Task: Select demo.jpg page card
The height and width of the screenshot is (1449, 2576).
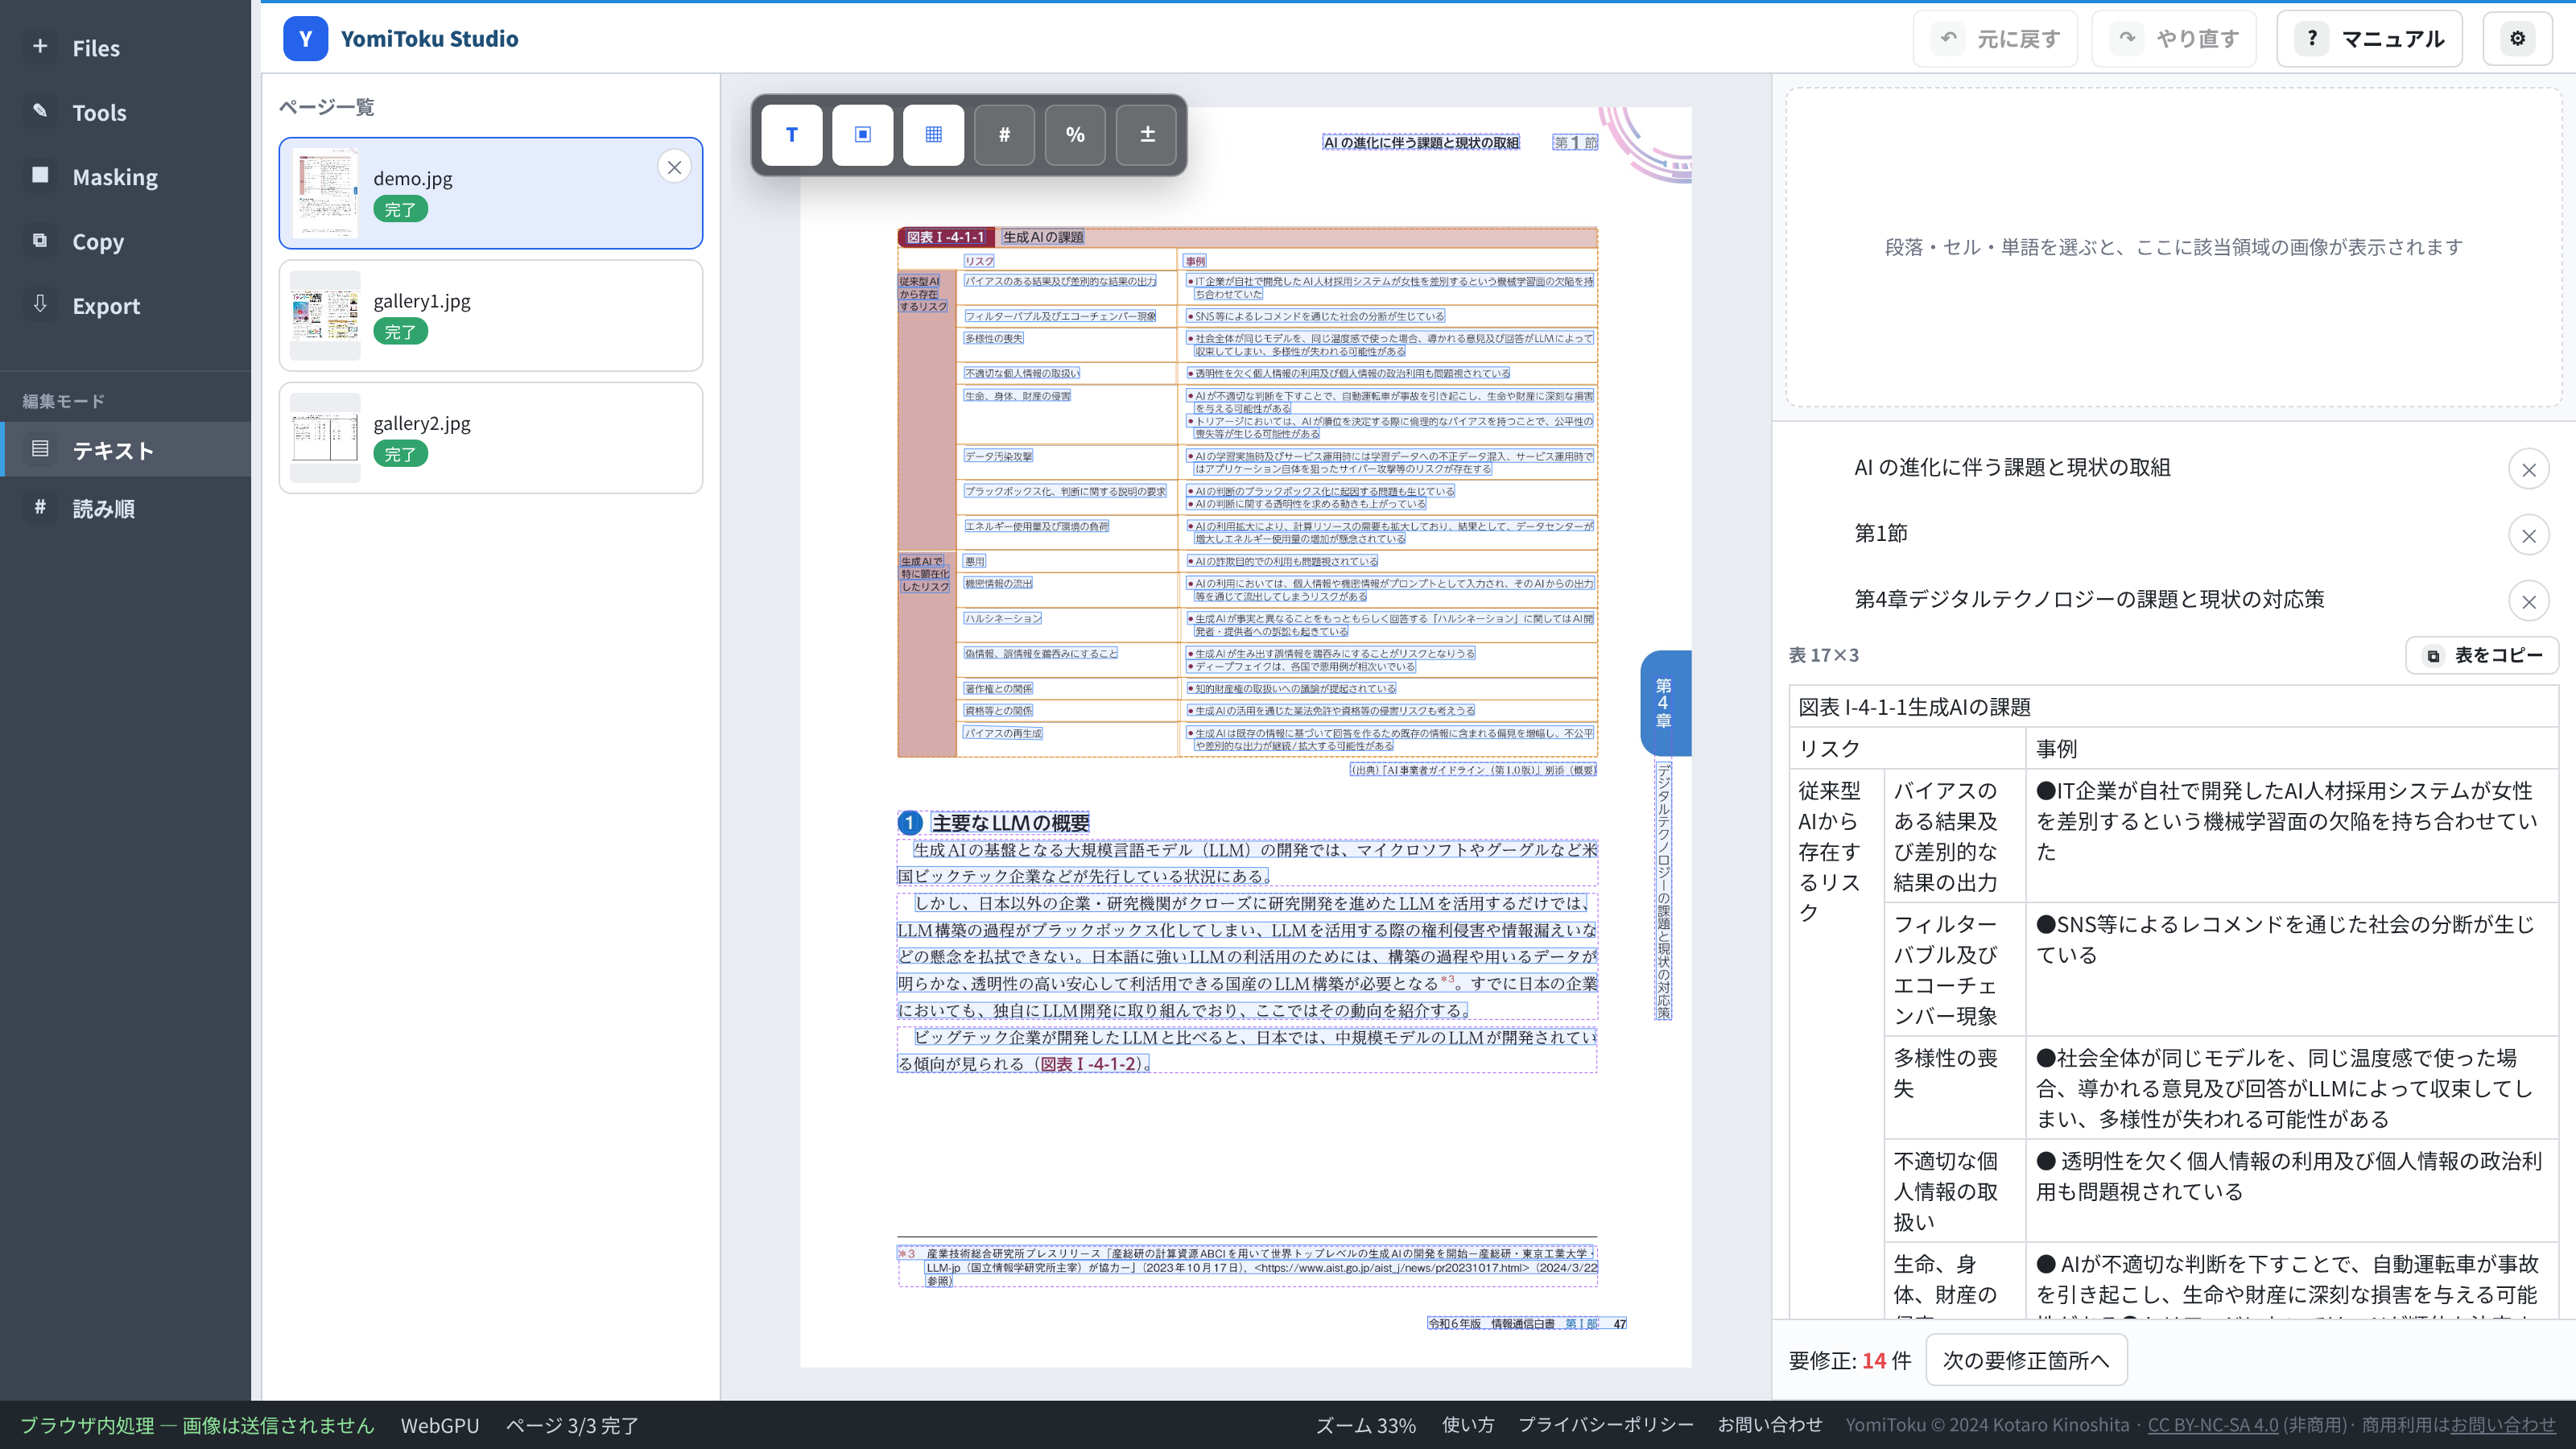Action: [x=491, y=193]
